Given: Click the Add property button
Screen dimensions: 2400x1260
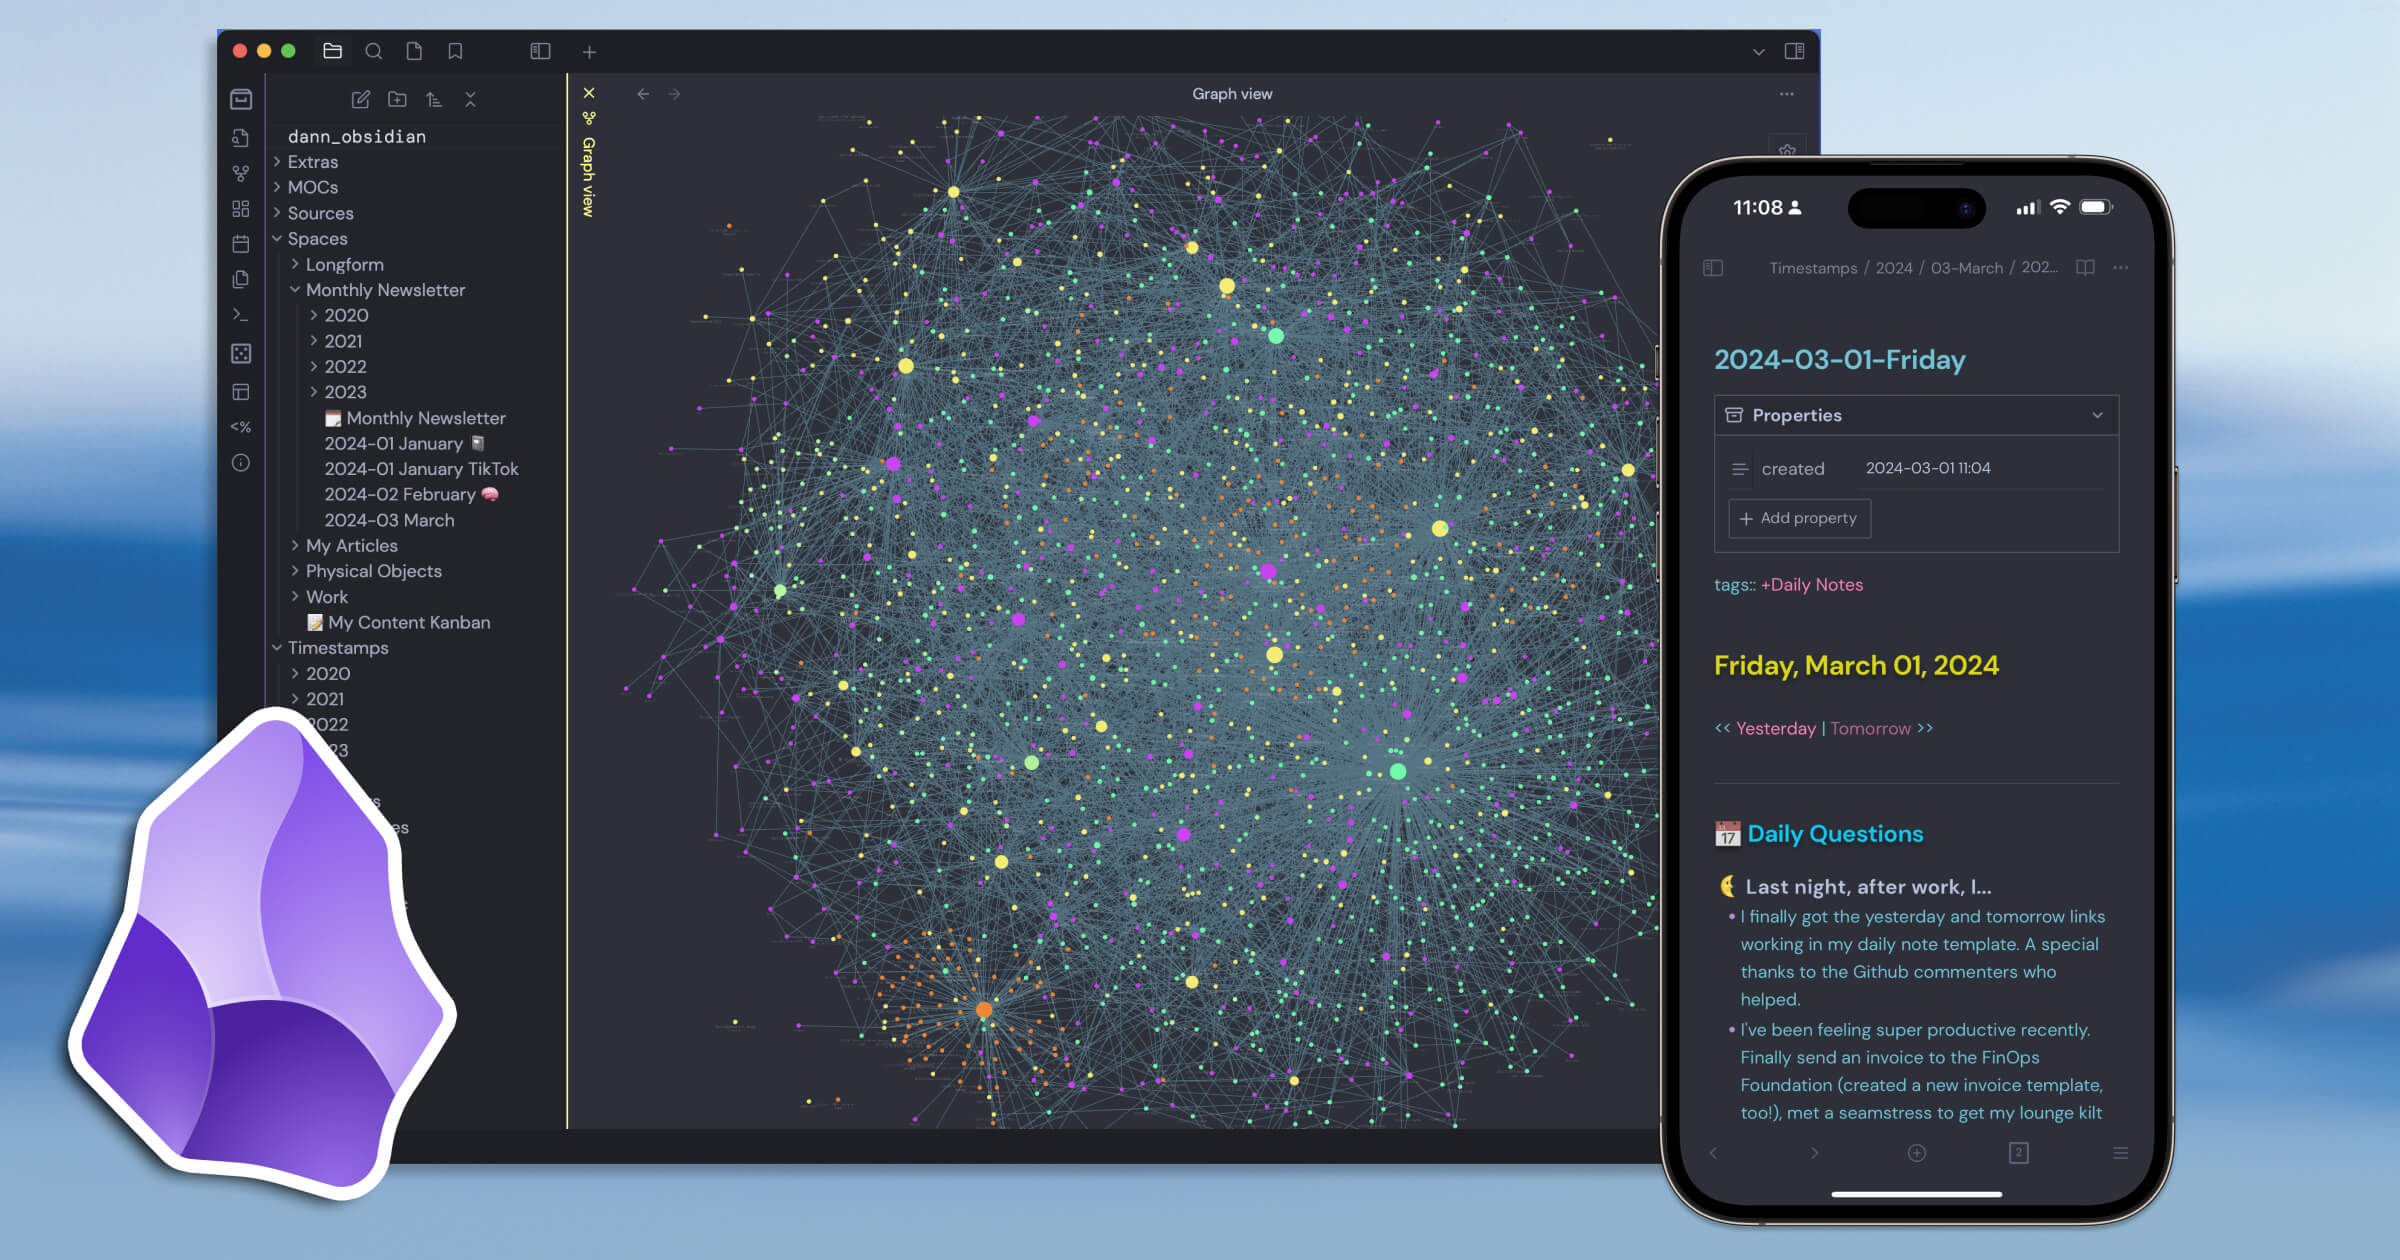Looking at the screenshot, I should 1800,517.
